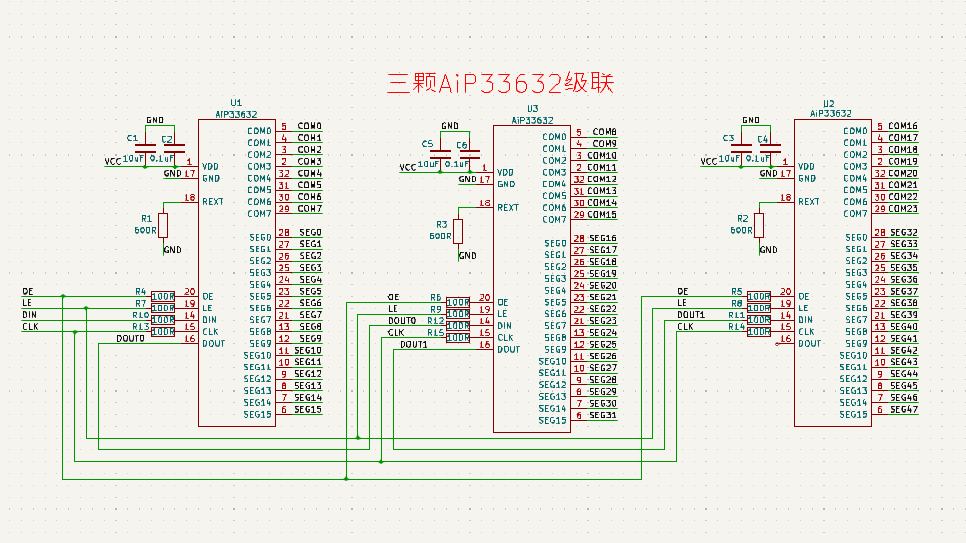The width and height of the screenshot is (966, 543).
Task: Select the DOUT0 label left of U1
Action: (x=130, y=339)
